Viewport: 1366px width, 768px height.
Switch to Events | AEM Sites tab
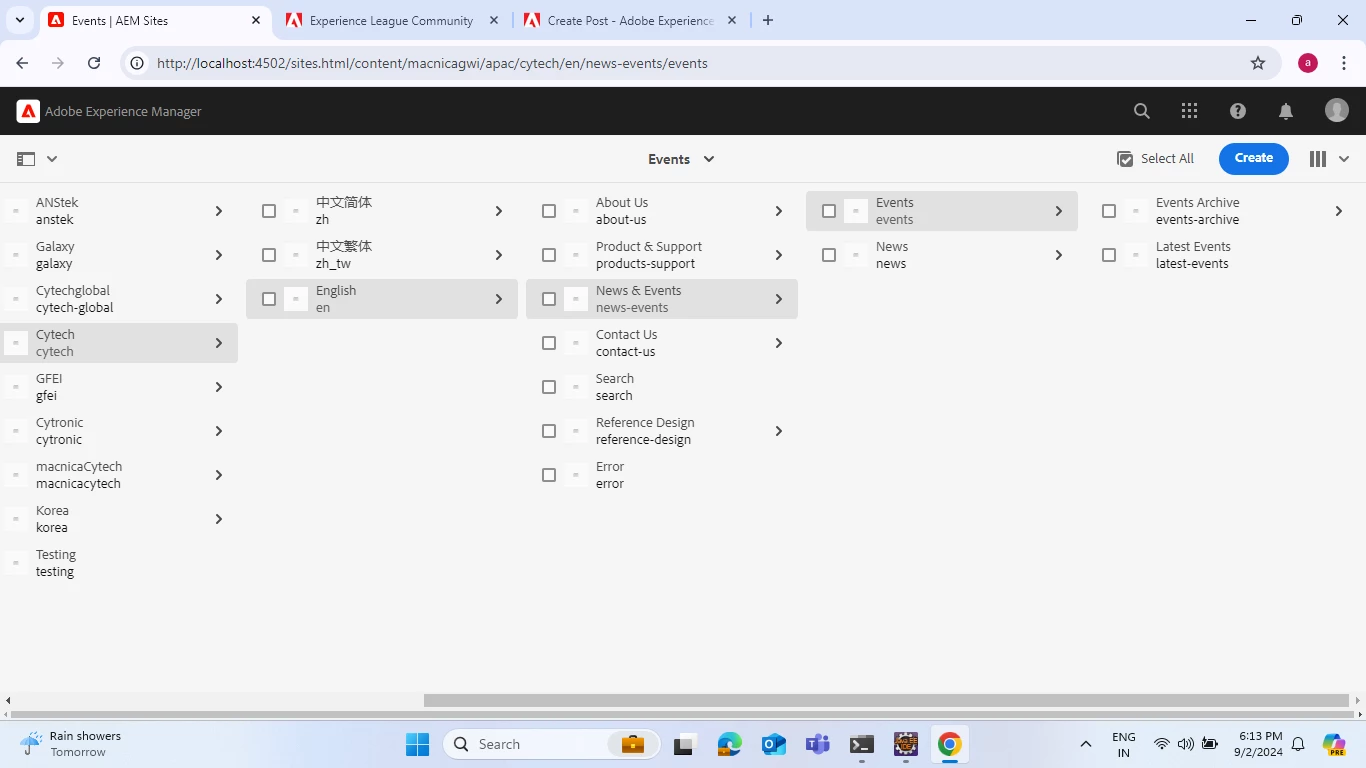tap(155, 20)
